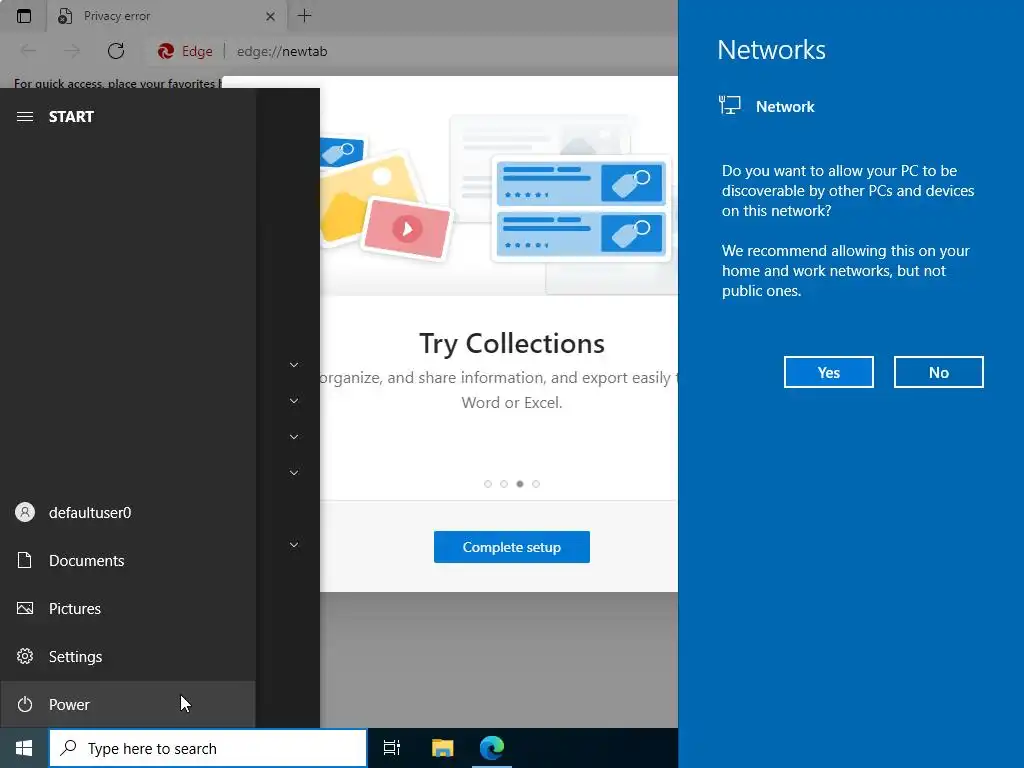
Task: Select the fourth carousel dot
Action: (536, 484)
